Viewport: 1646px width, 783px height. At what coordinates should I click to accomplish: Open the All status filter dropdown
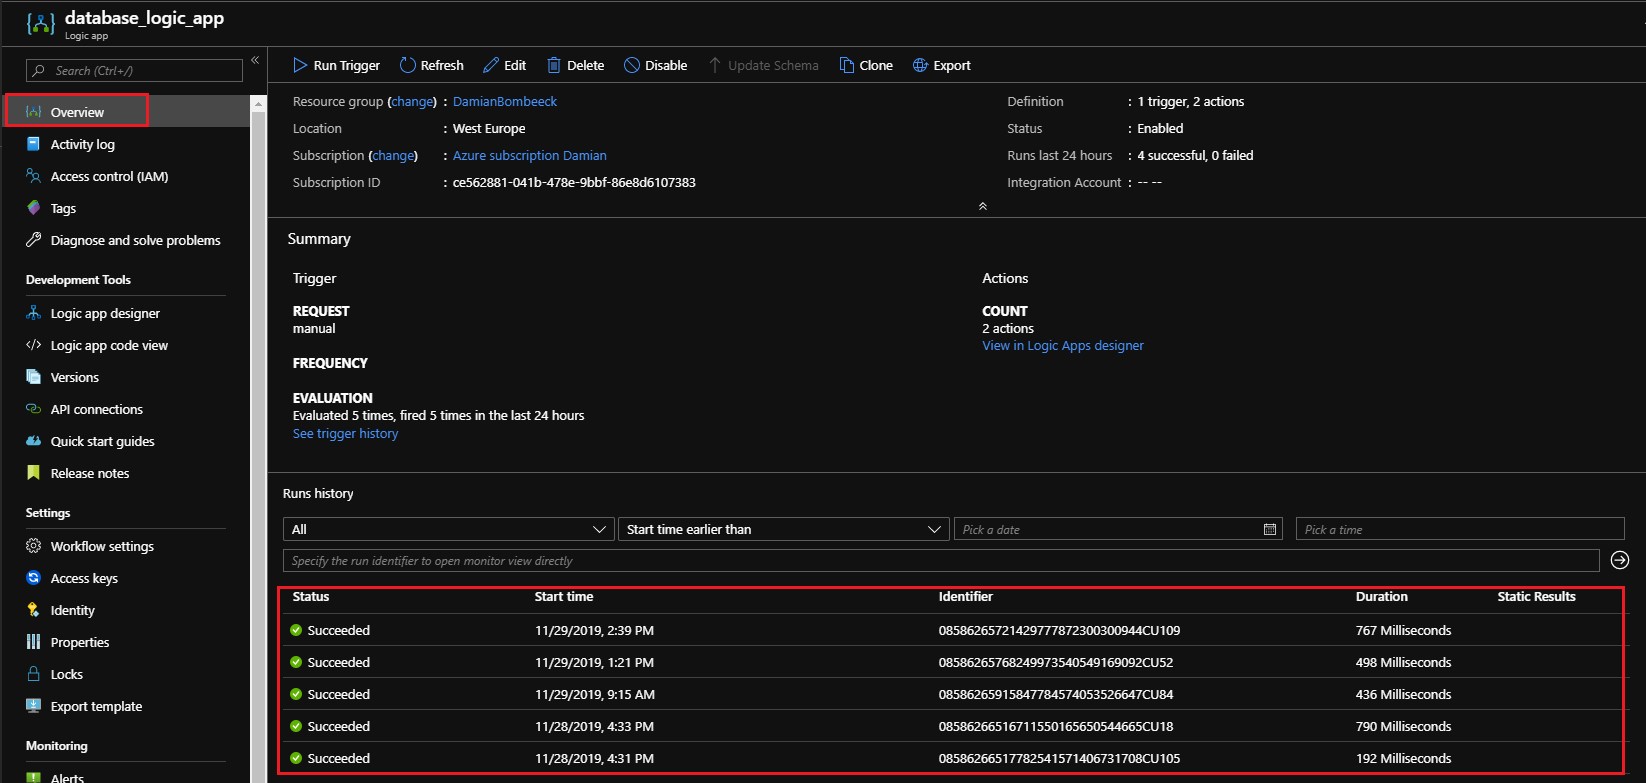pyautogui.click(x=448, y=529)
